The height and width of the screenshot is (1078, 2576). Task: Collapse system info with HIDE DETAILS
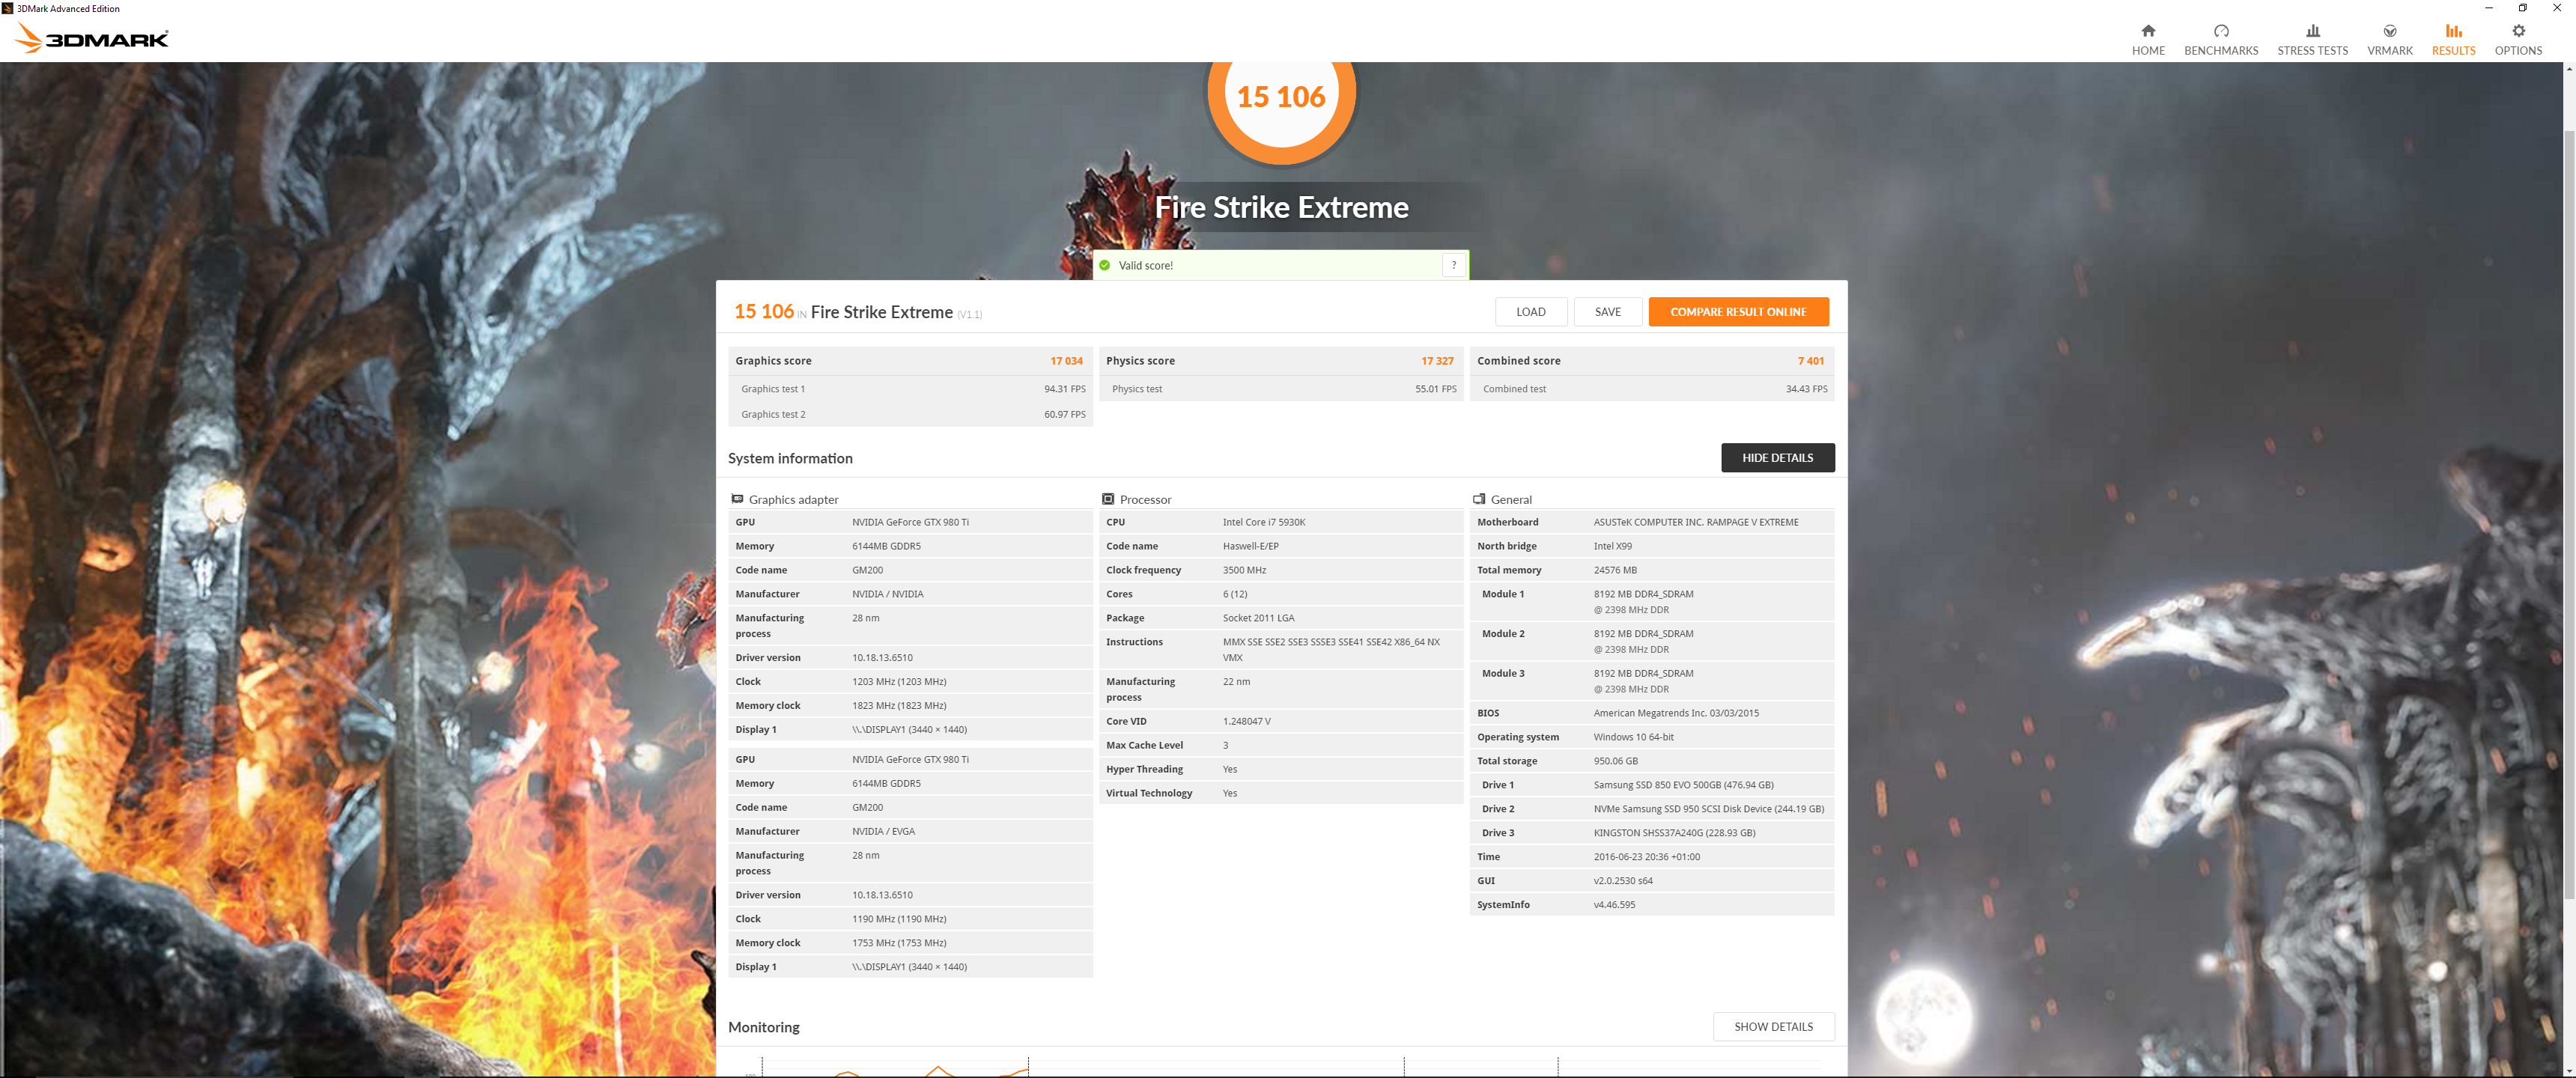(x=1777, y=458)
